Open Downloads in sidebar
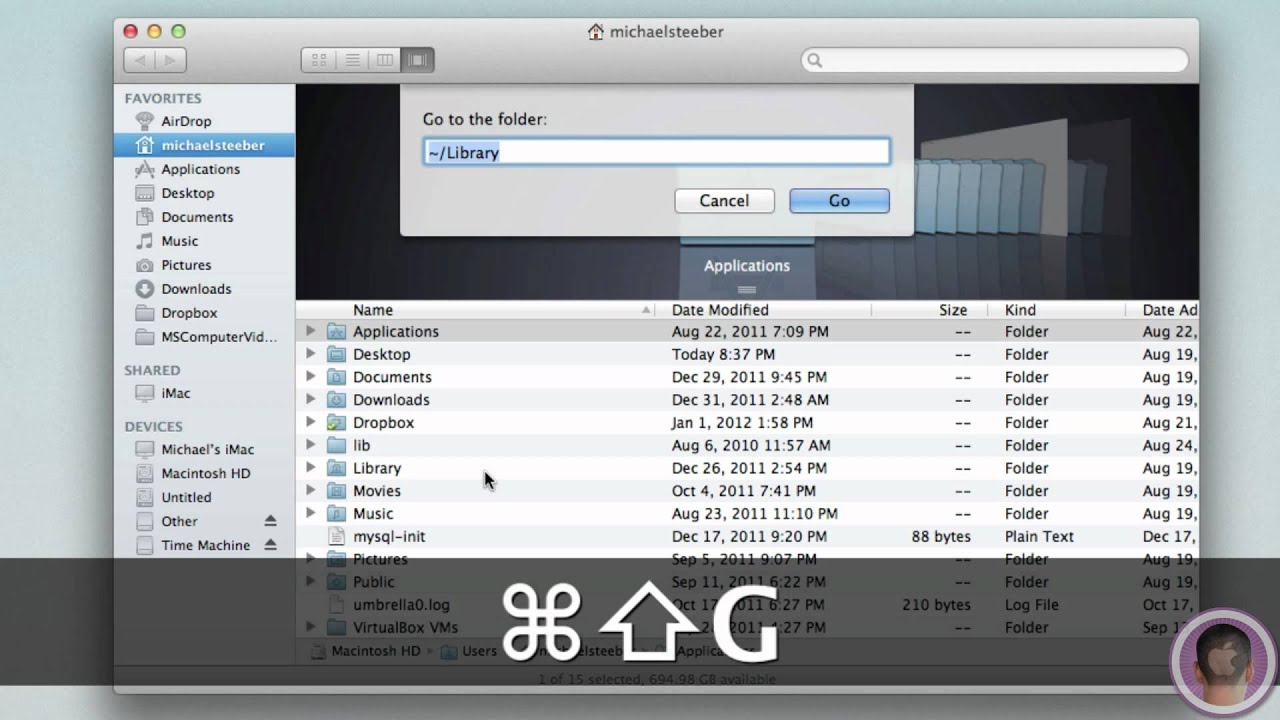The image size is (1280, 720). pos(196,289)
